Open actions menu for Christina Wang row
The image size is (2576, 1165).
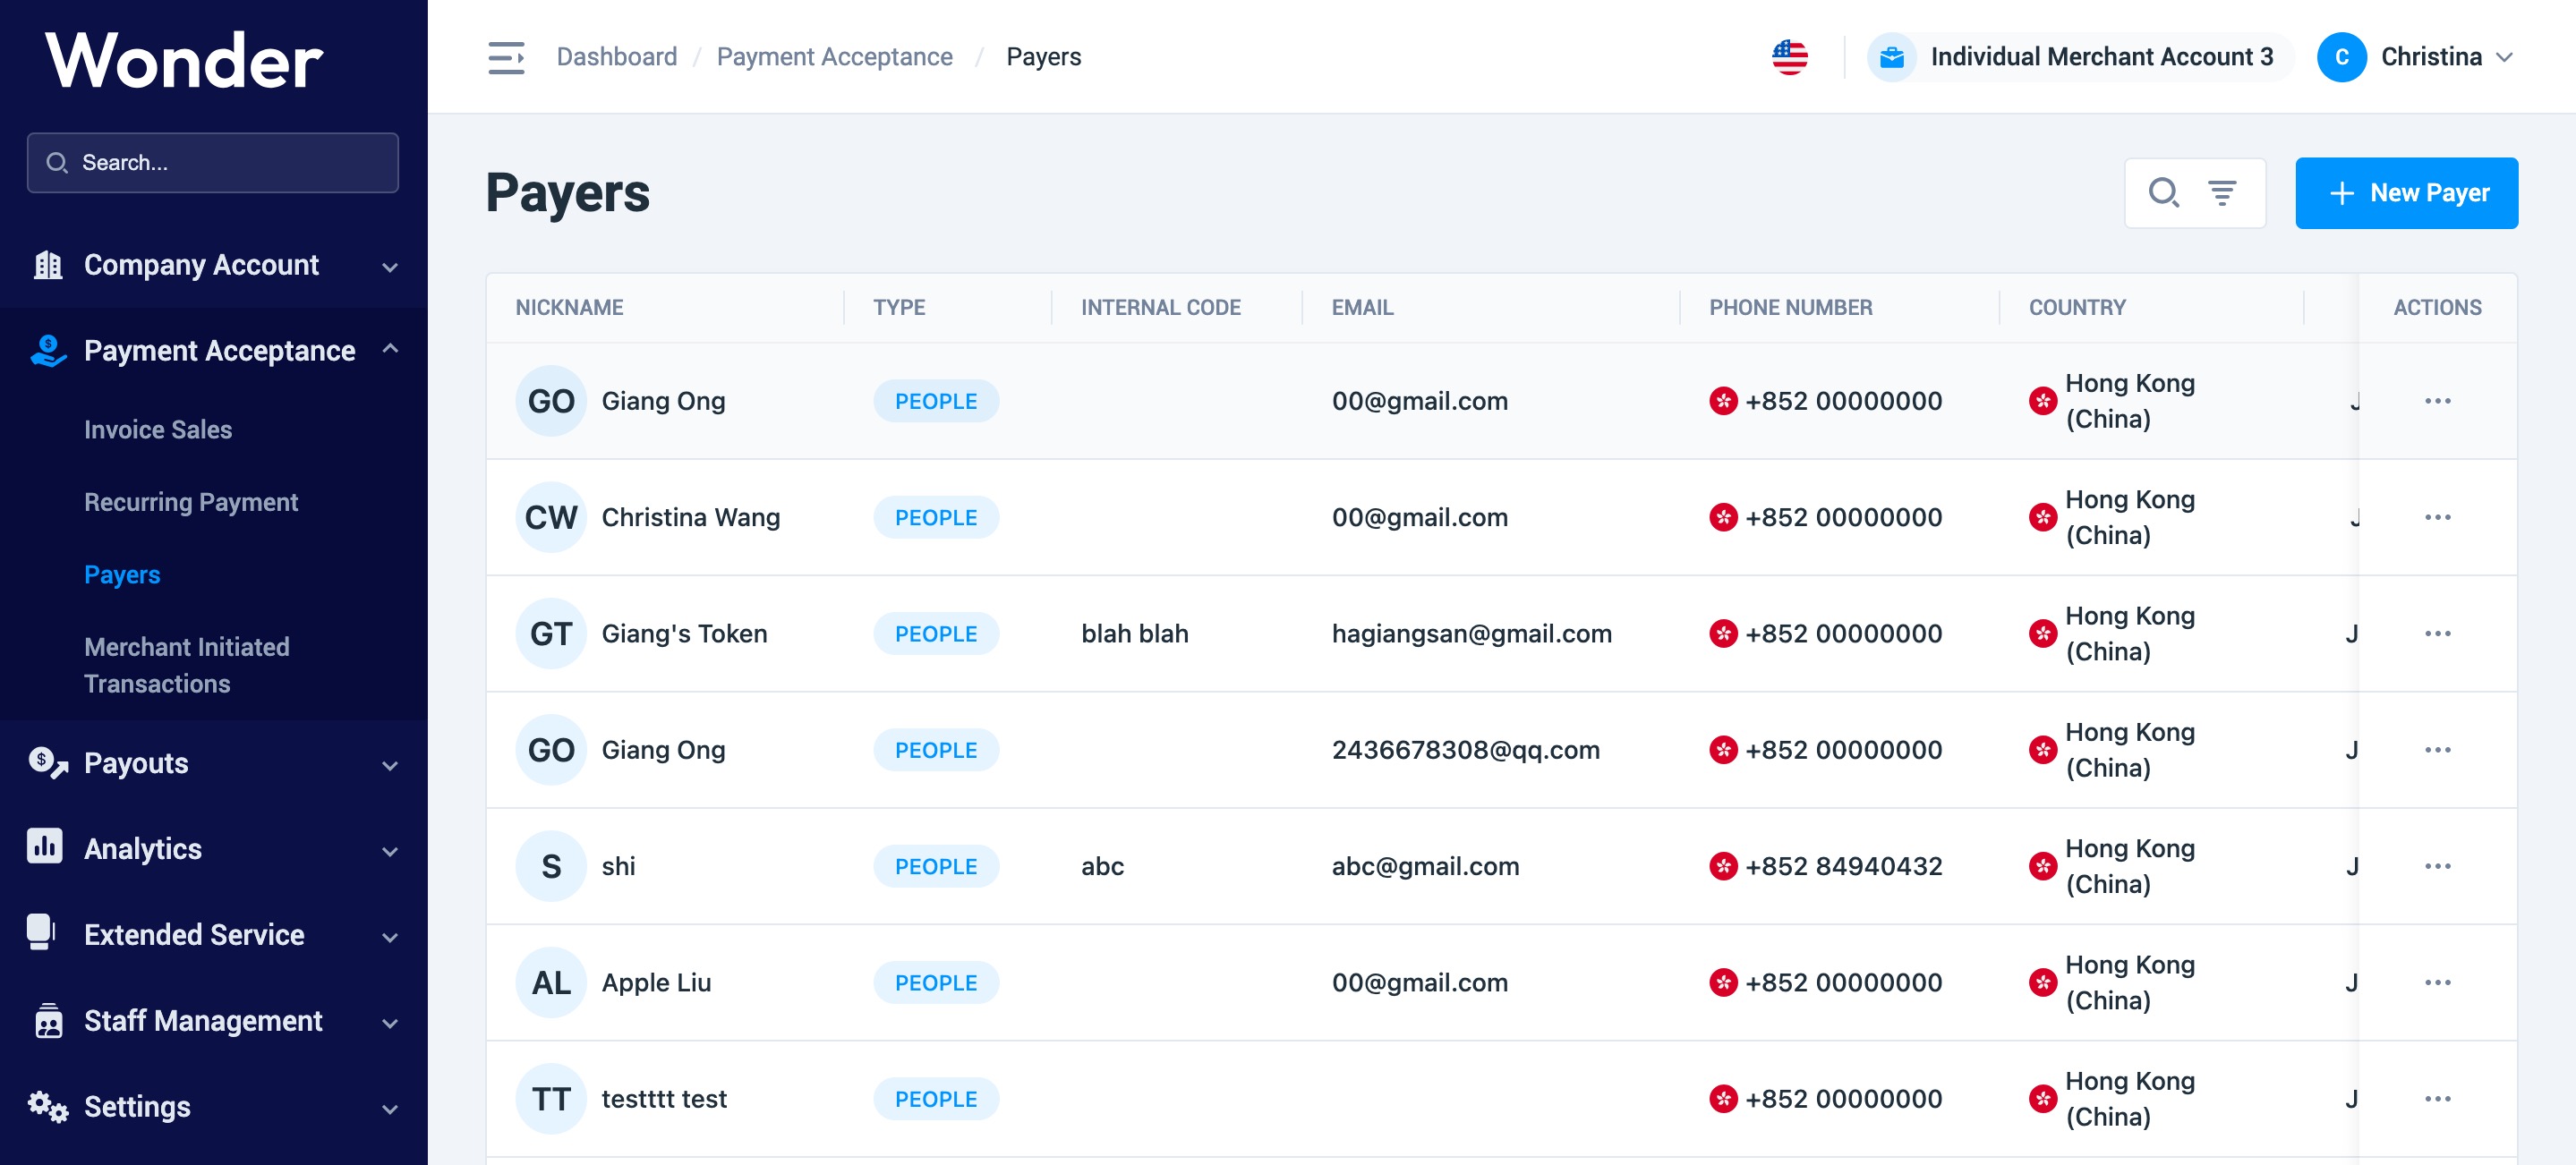pos(2437,517)
